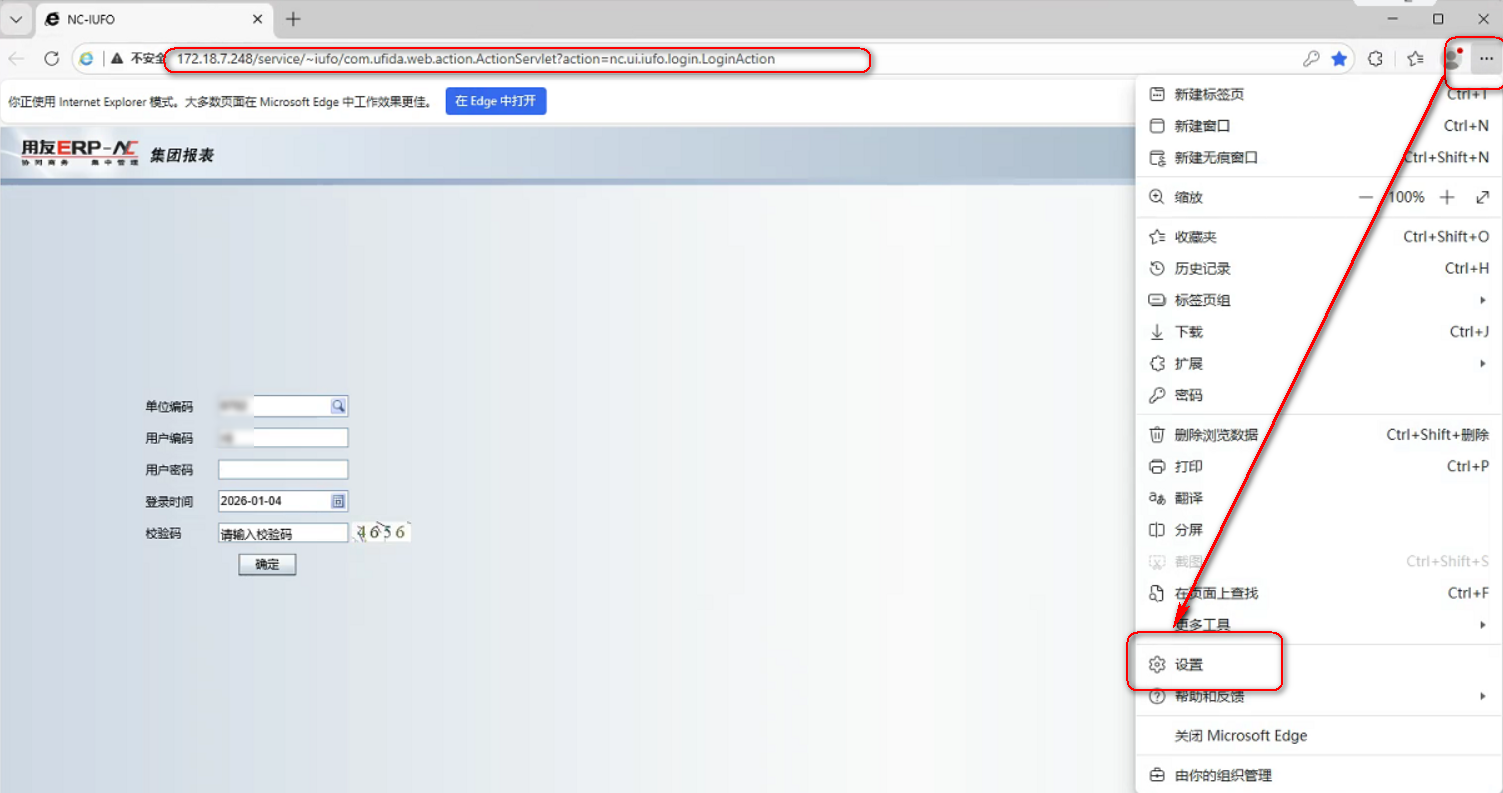Screen dimensions: 1503x793
Task: Open the extensions puzzle icon in toolbar
Action: tap(1375, 59)
